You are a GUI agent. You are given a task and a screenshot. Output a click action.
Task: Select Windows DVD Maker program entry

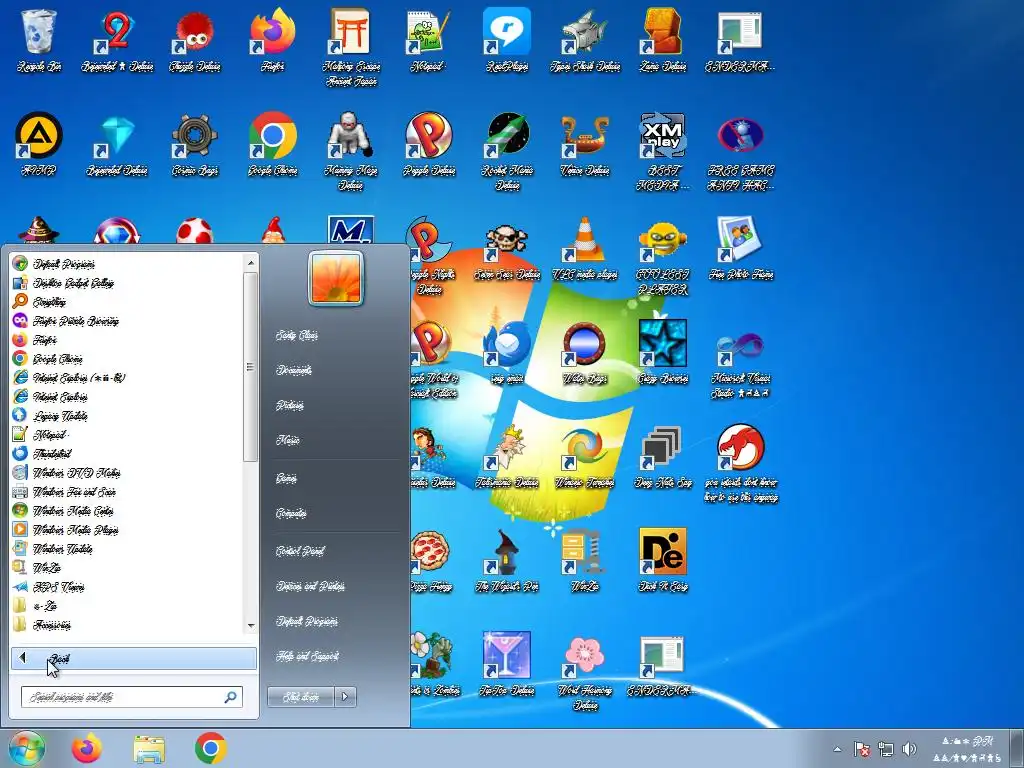[x=127, y=473]
